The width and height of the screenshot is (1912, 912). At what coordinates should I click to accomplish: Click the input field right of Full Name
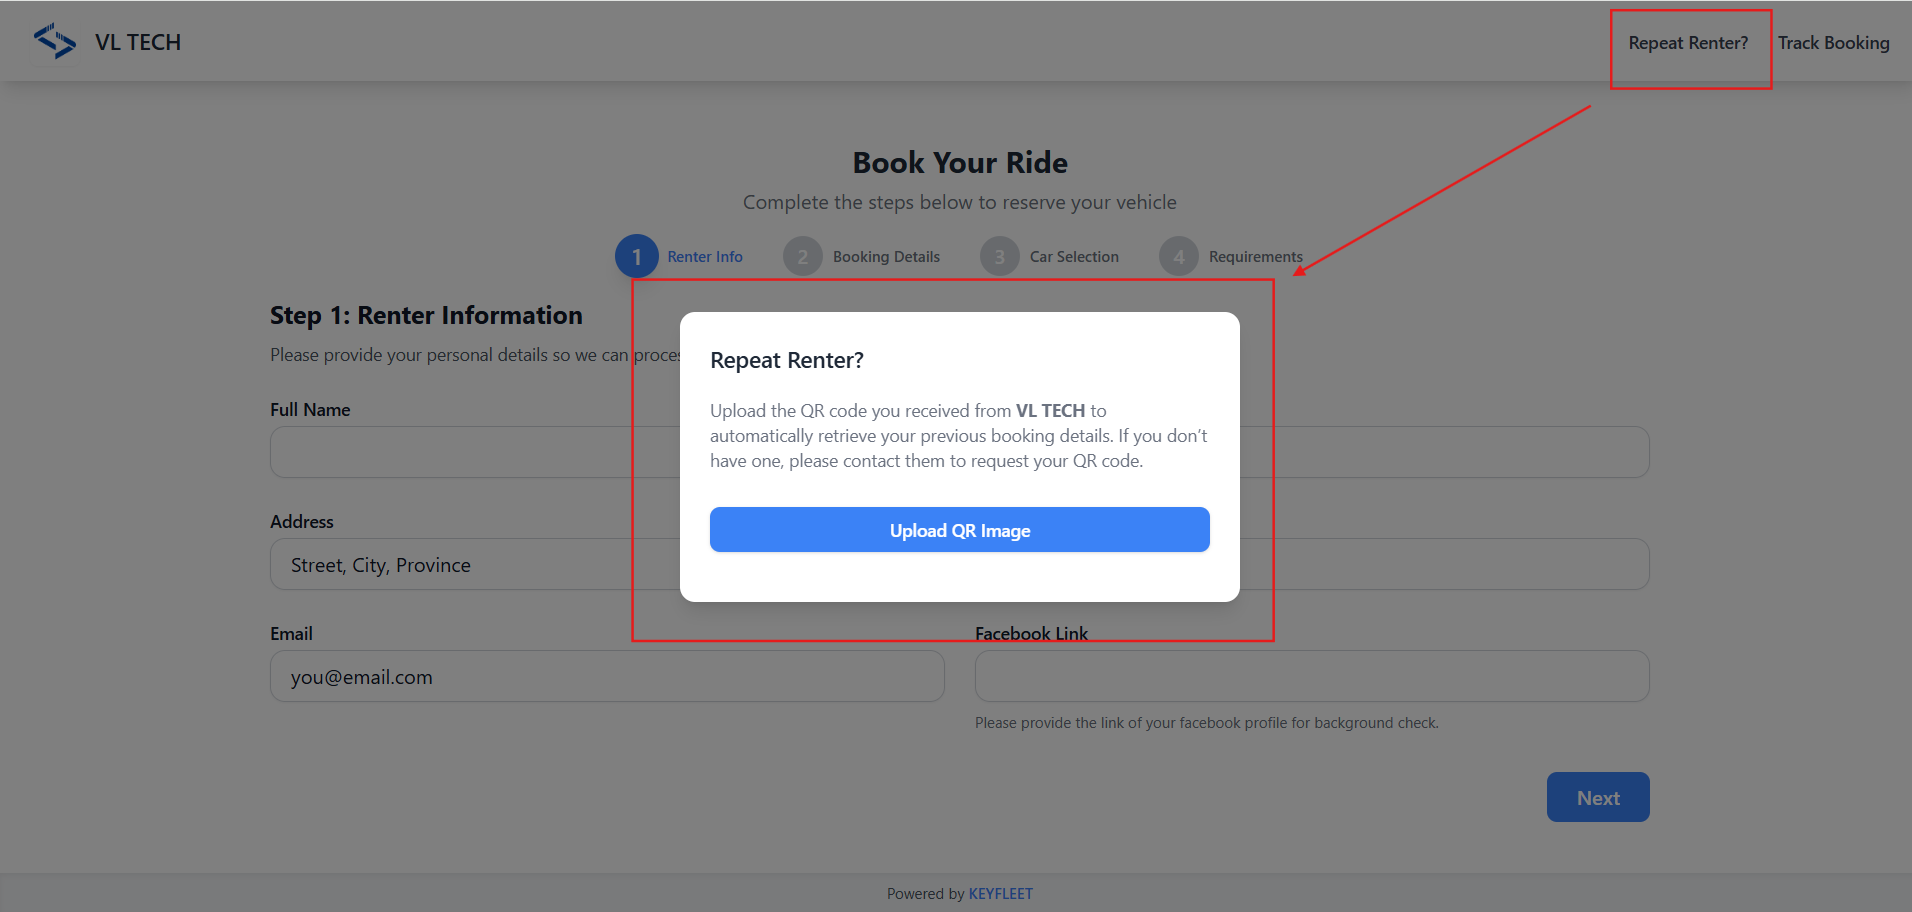coord(1445,453)
